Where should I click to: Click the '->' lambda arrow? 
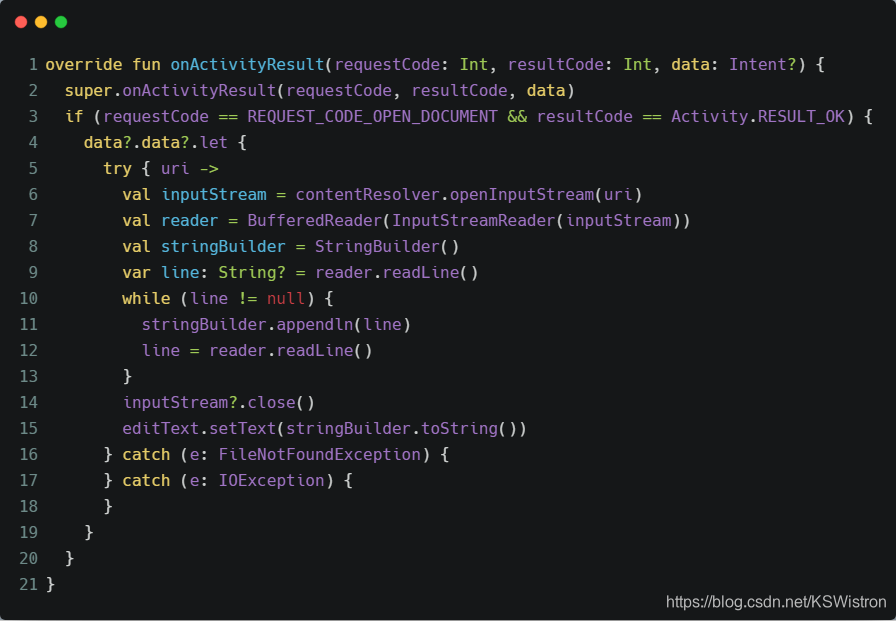tap(209, 169)
